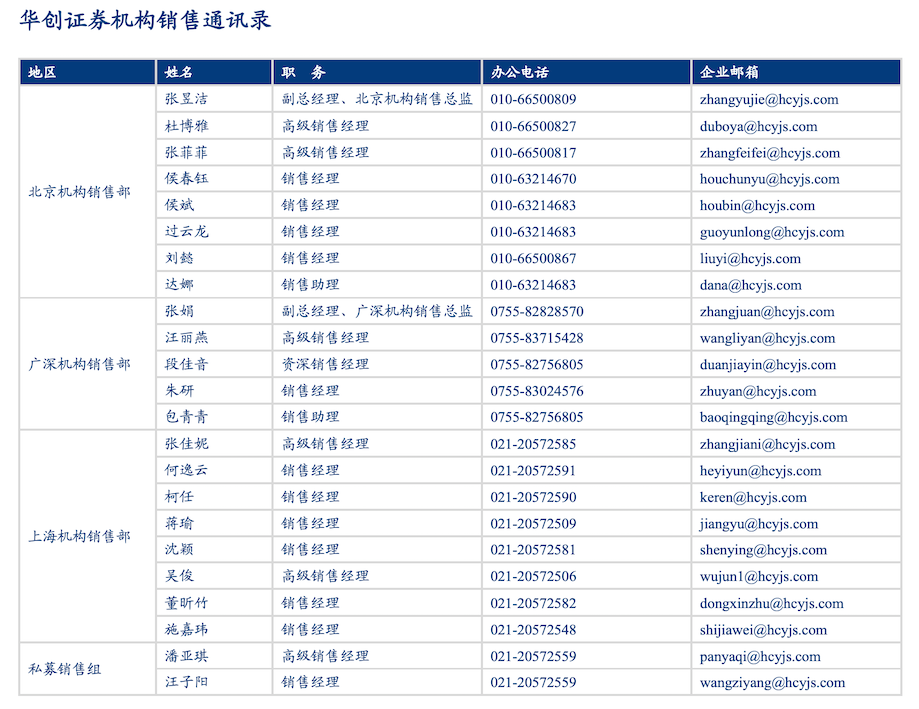
Task: Click email zhangfeifei@hcyjs.com
Action: (x=770, y=153)
